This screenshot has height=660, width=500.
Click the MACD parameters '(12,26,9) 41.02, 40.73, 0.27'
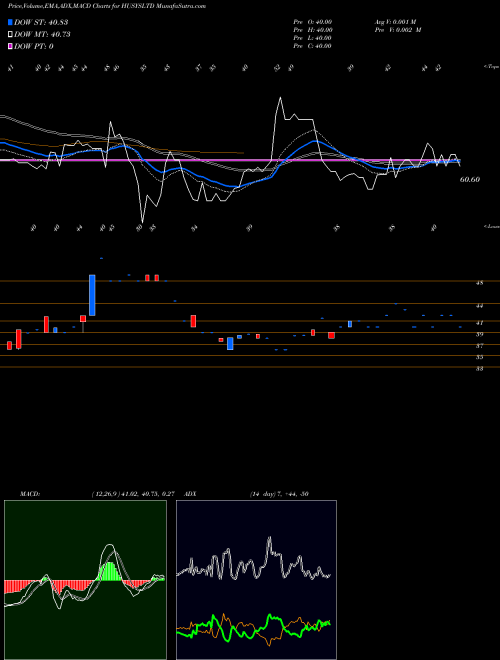133,494
